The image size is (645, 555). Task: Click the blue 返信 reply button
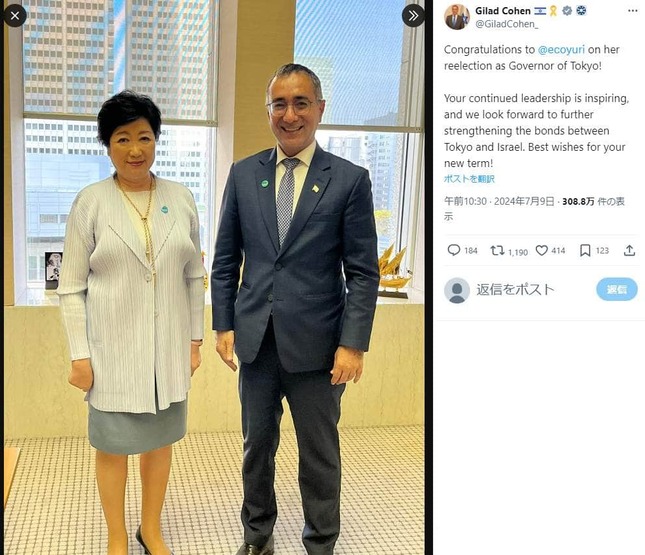617,289
